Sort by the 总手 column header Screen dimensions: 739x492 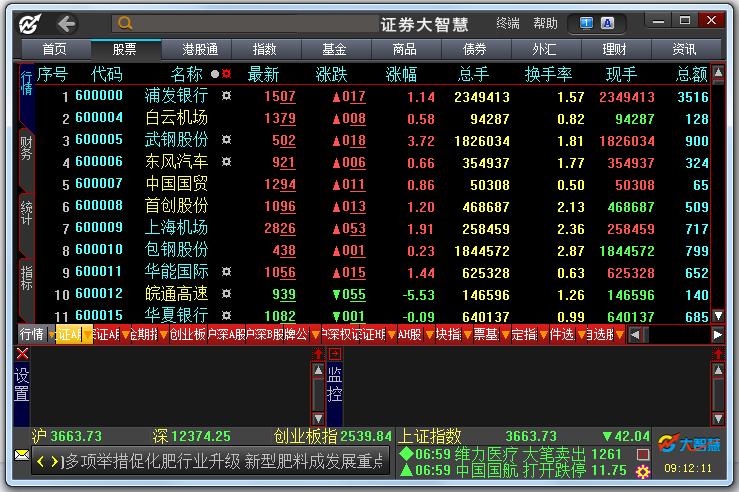pyautogui.click(x=473, y=74)
